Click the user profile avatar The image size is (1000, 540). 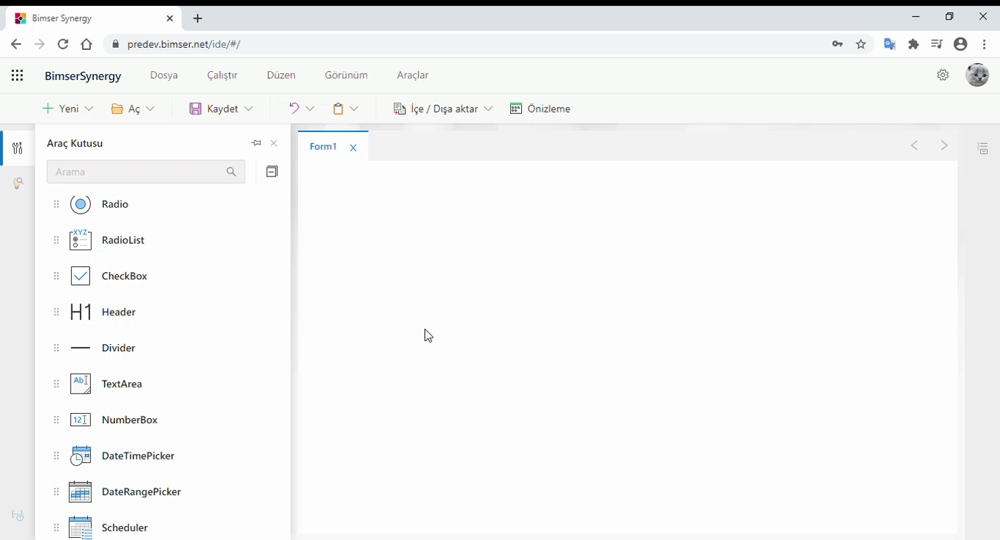click(x=976, y=75)
